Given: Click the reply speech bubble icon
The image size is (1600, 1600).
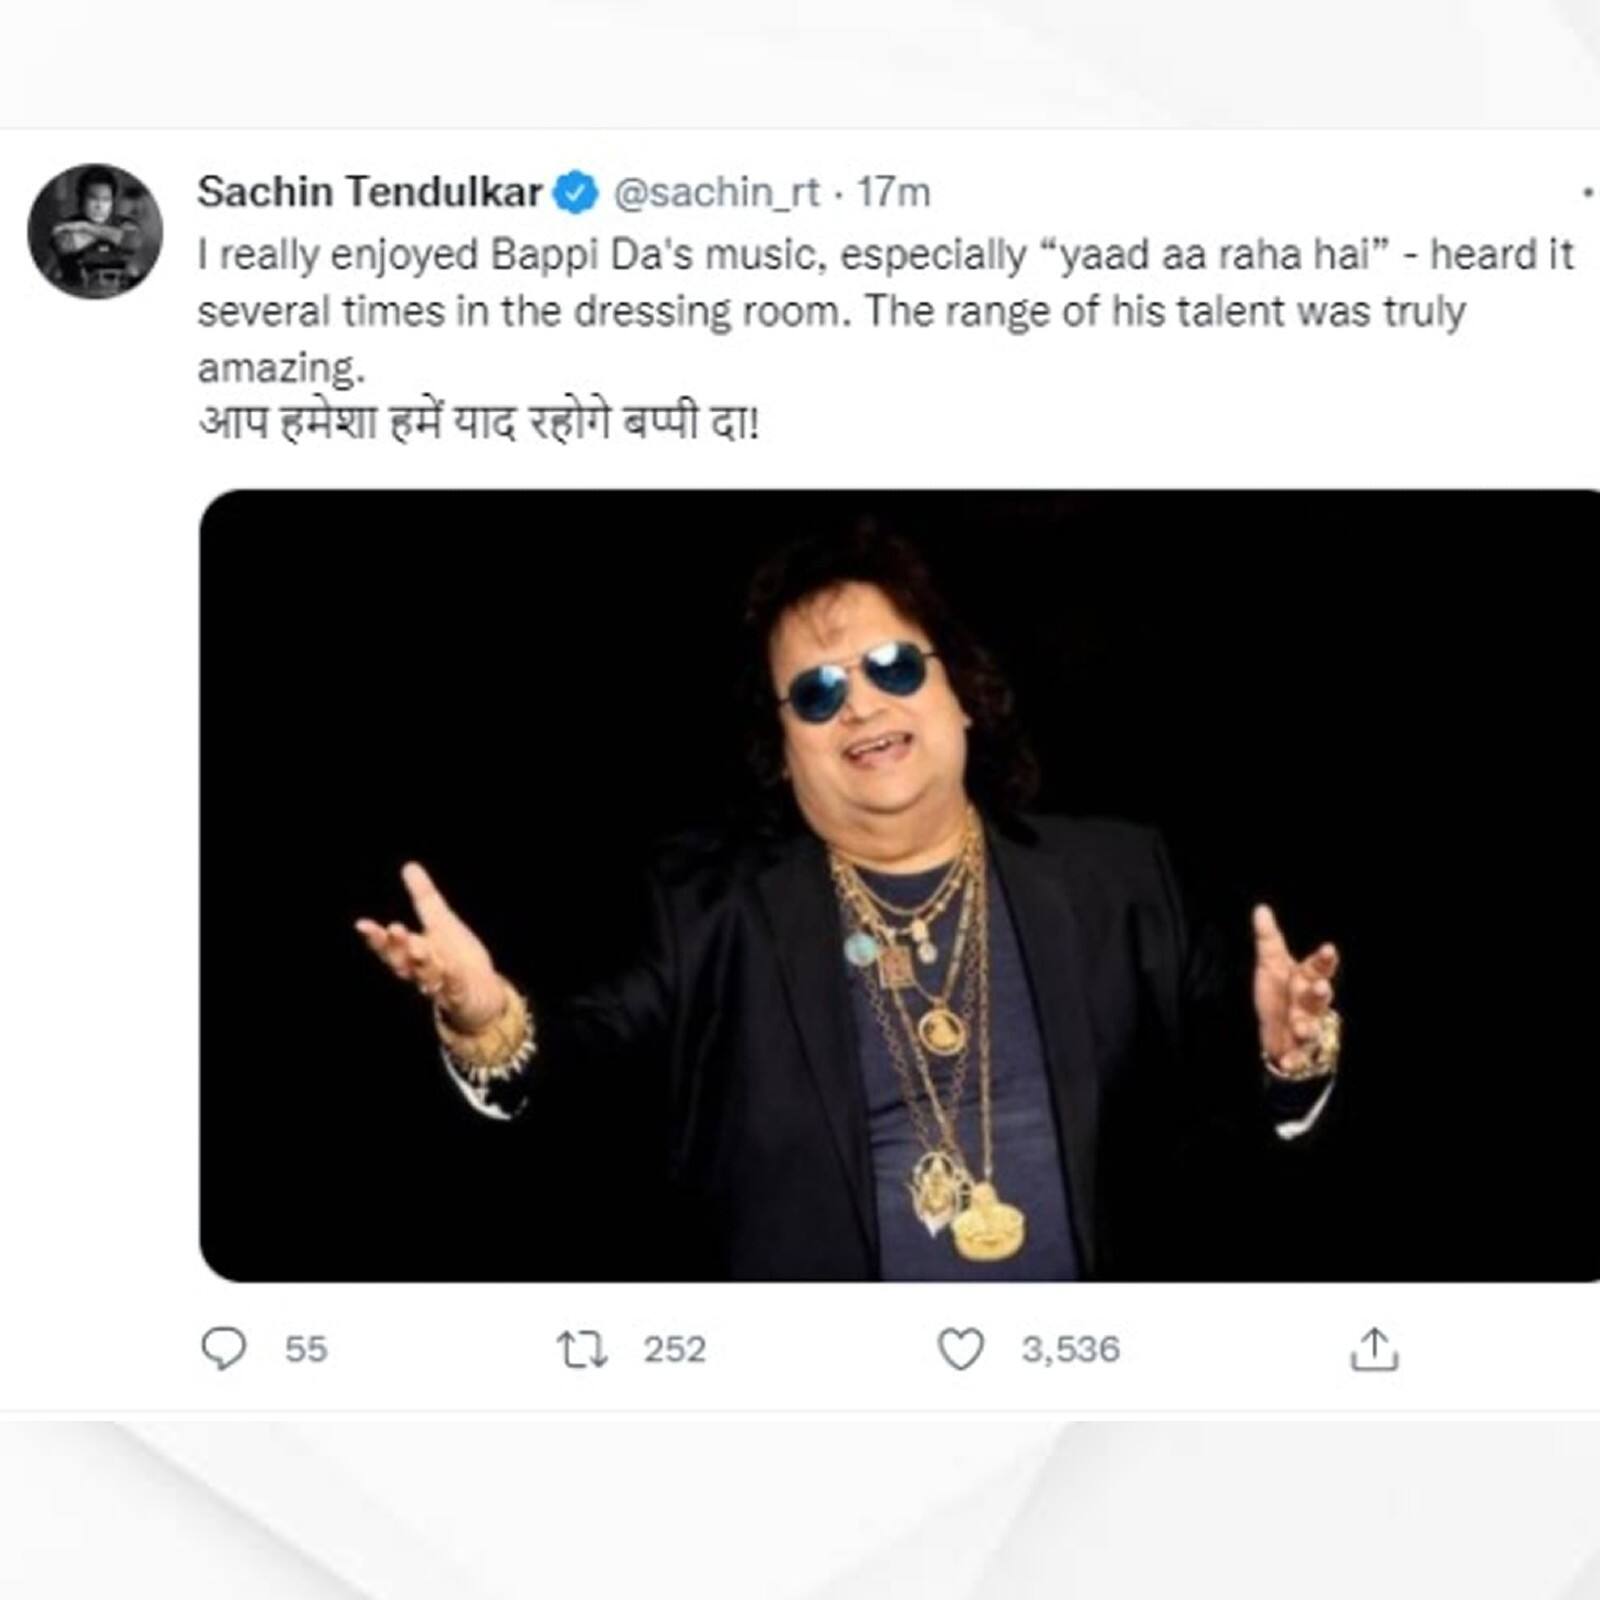Looking at the screenshot, I should [223, 1349].
